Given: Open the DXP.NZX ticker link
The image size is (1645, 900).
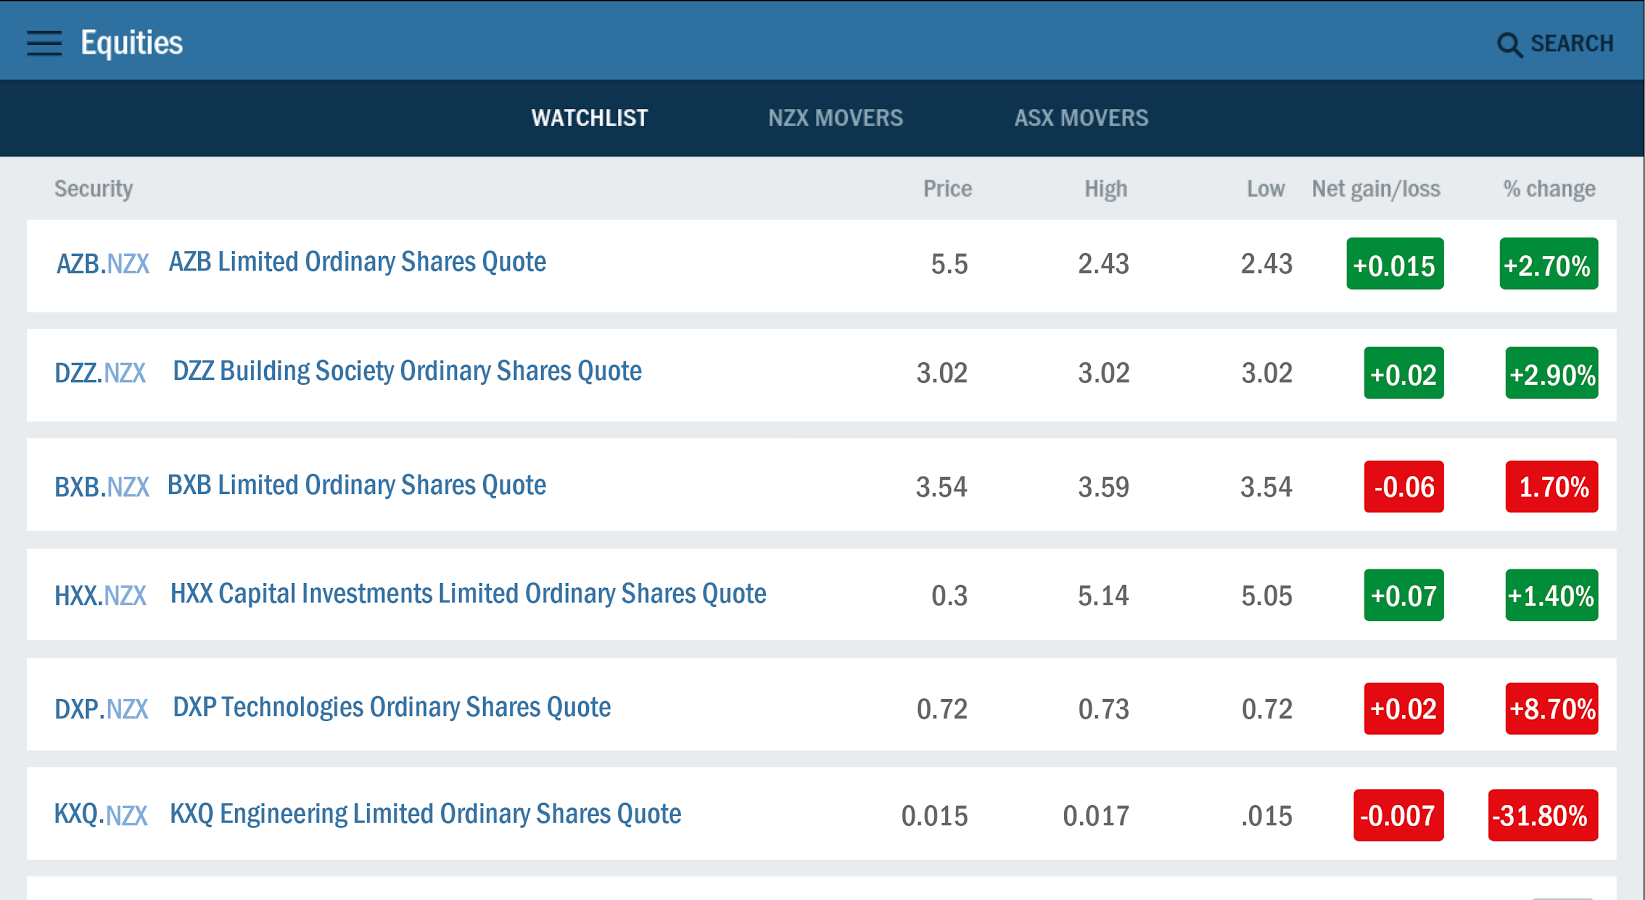Looking at the screenshot, I should 101,709.
